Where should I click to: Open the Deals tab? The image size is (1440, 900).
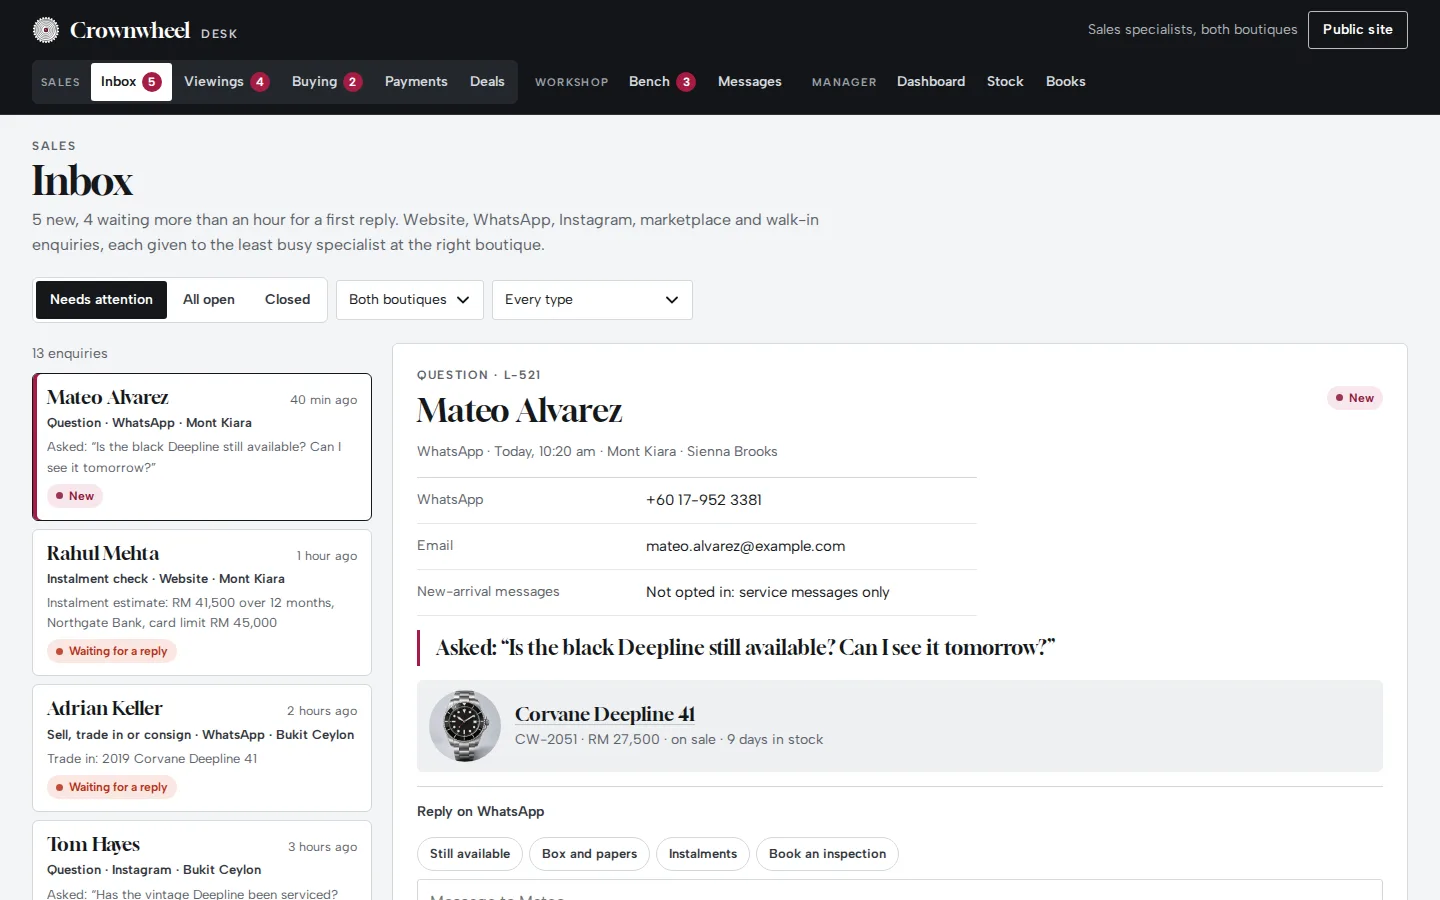[487, 82]
